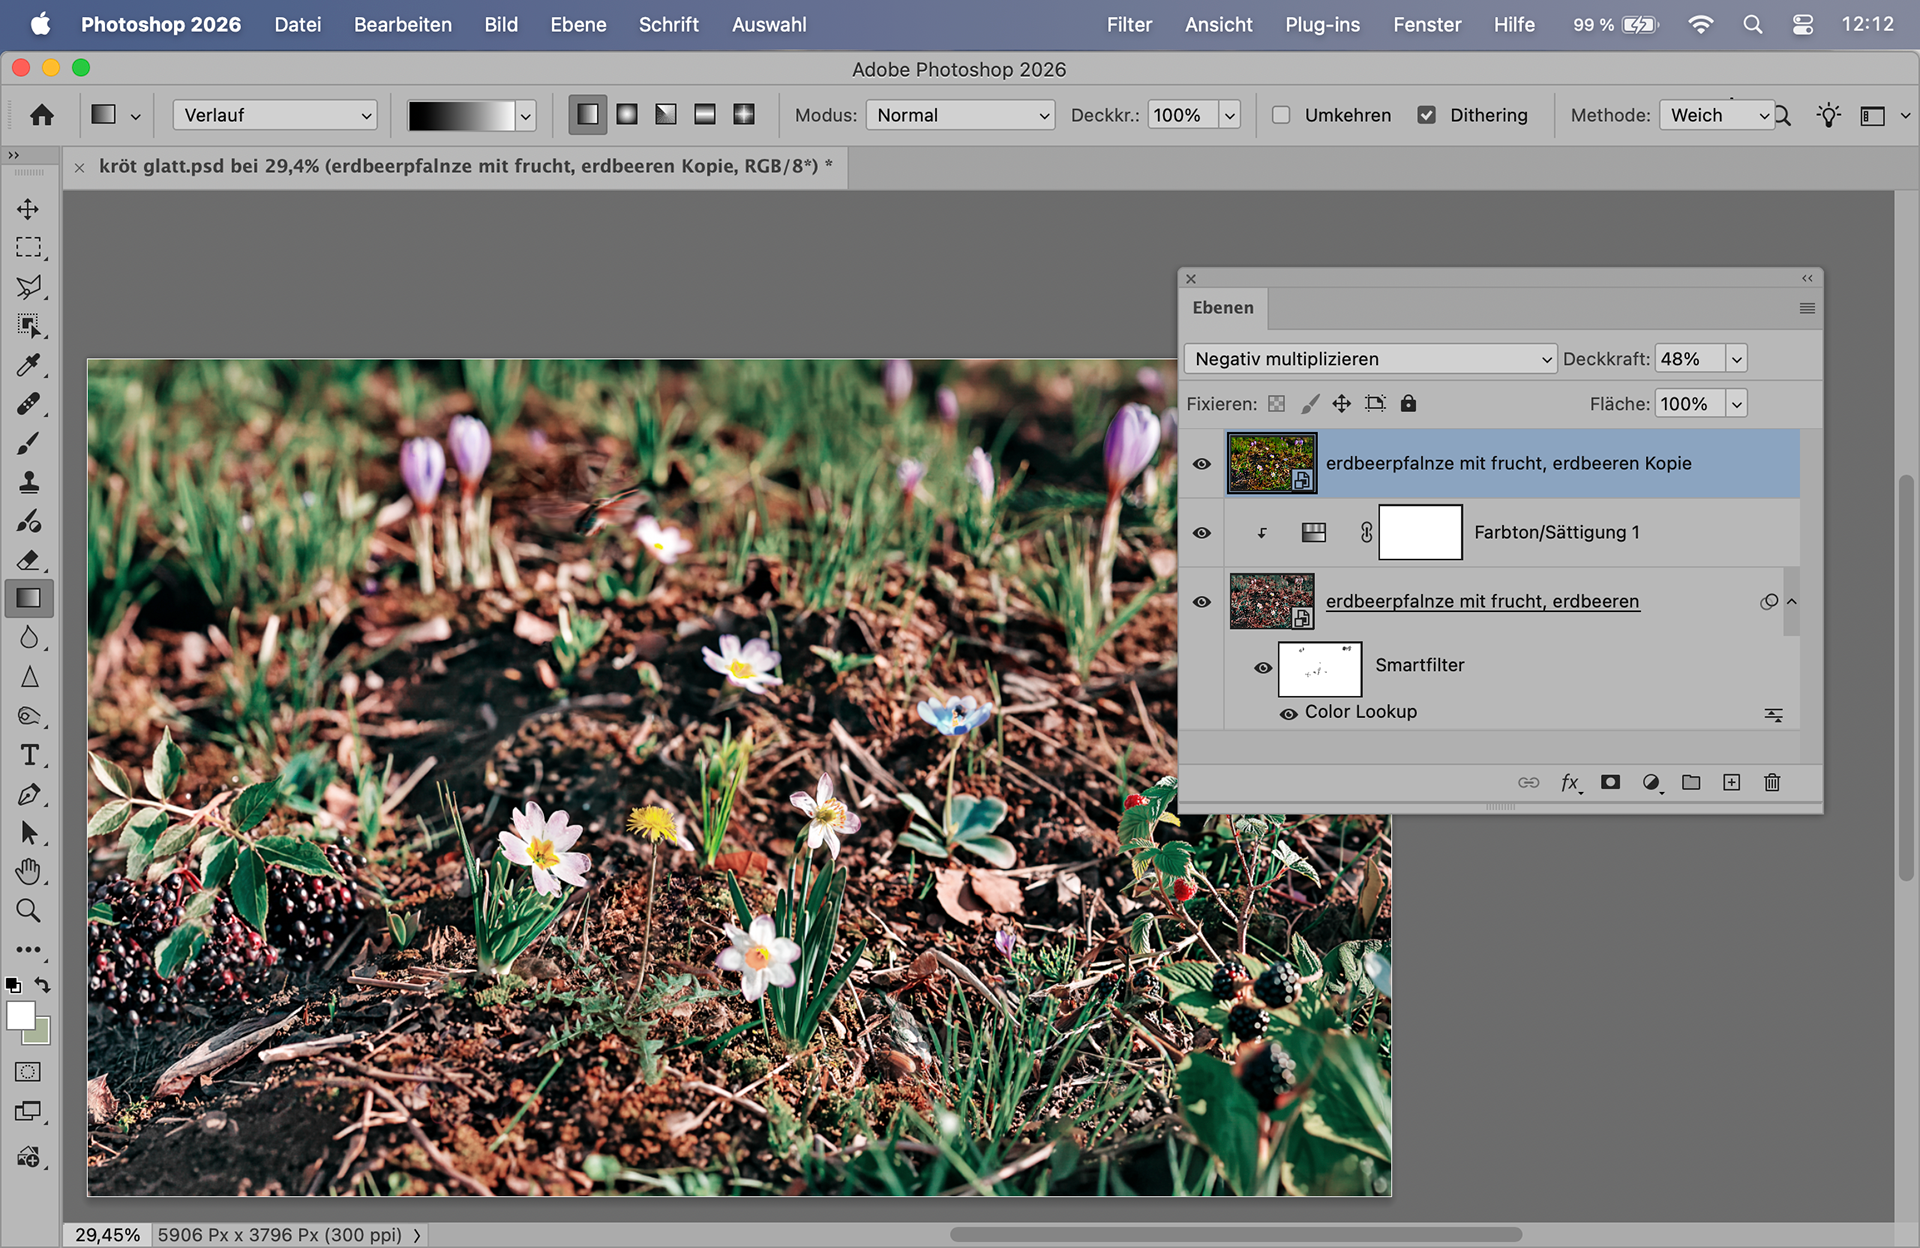Disable the Dithering checkbox
The height and width of the screenshot is (1248, 1920).
tap(1427, 115)
